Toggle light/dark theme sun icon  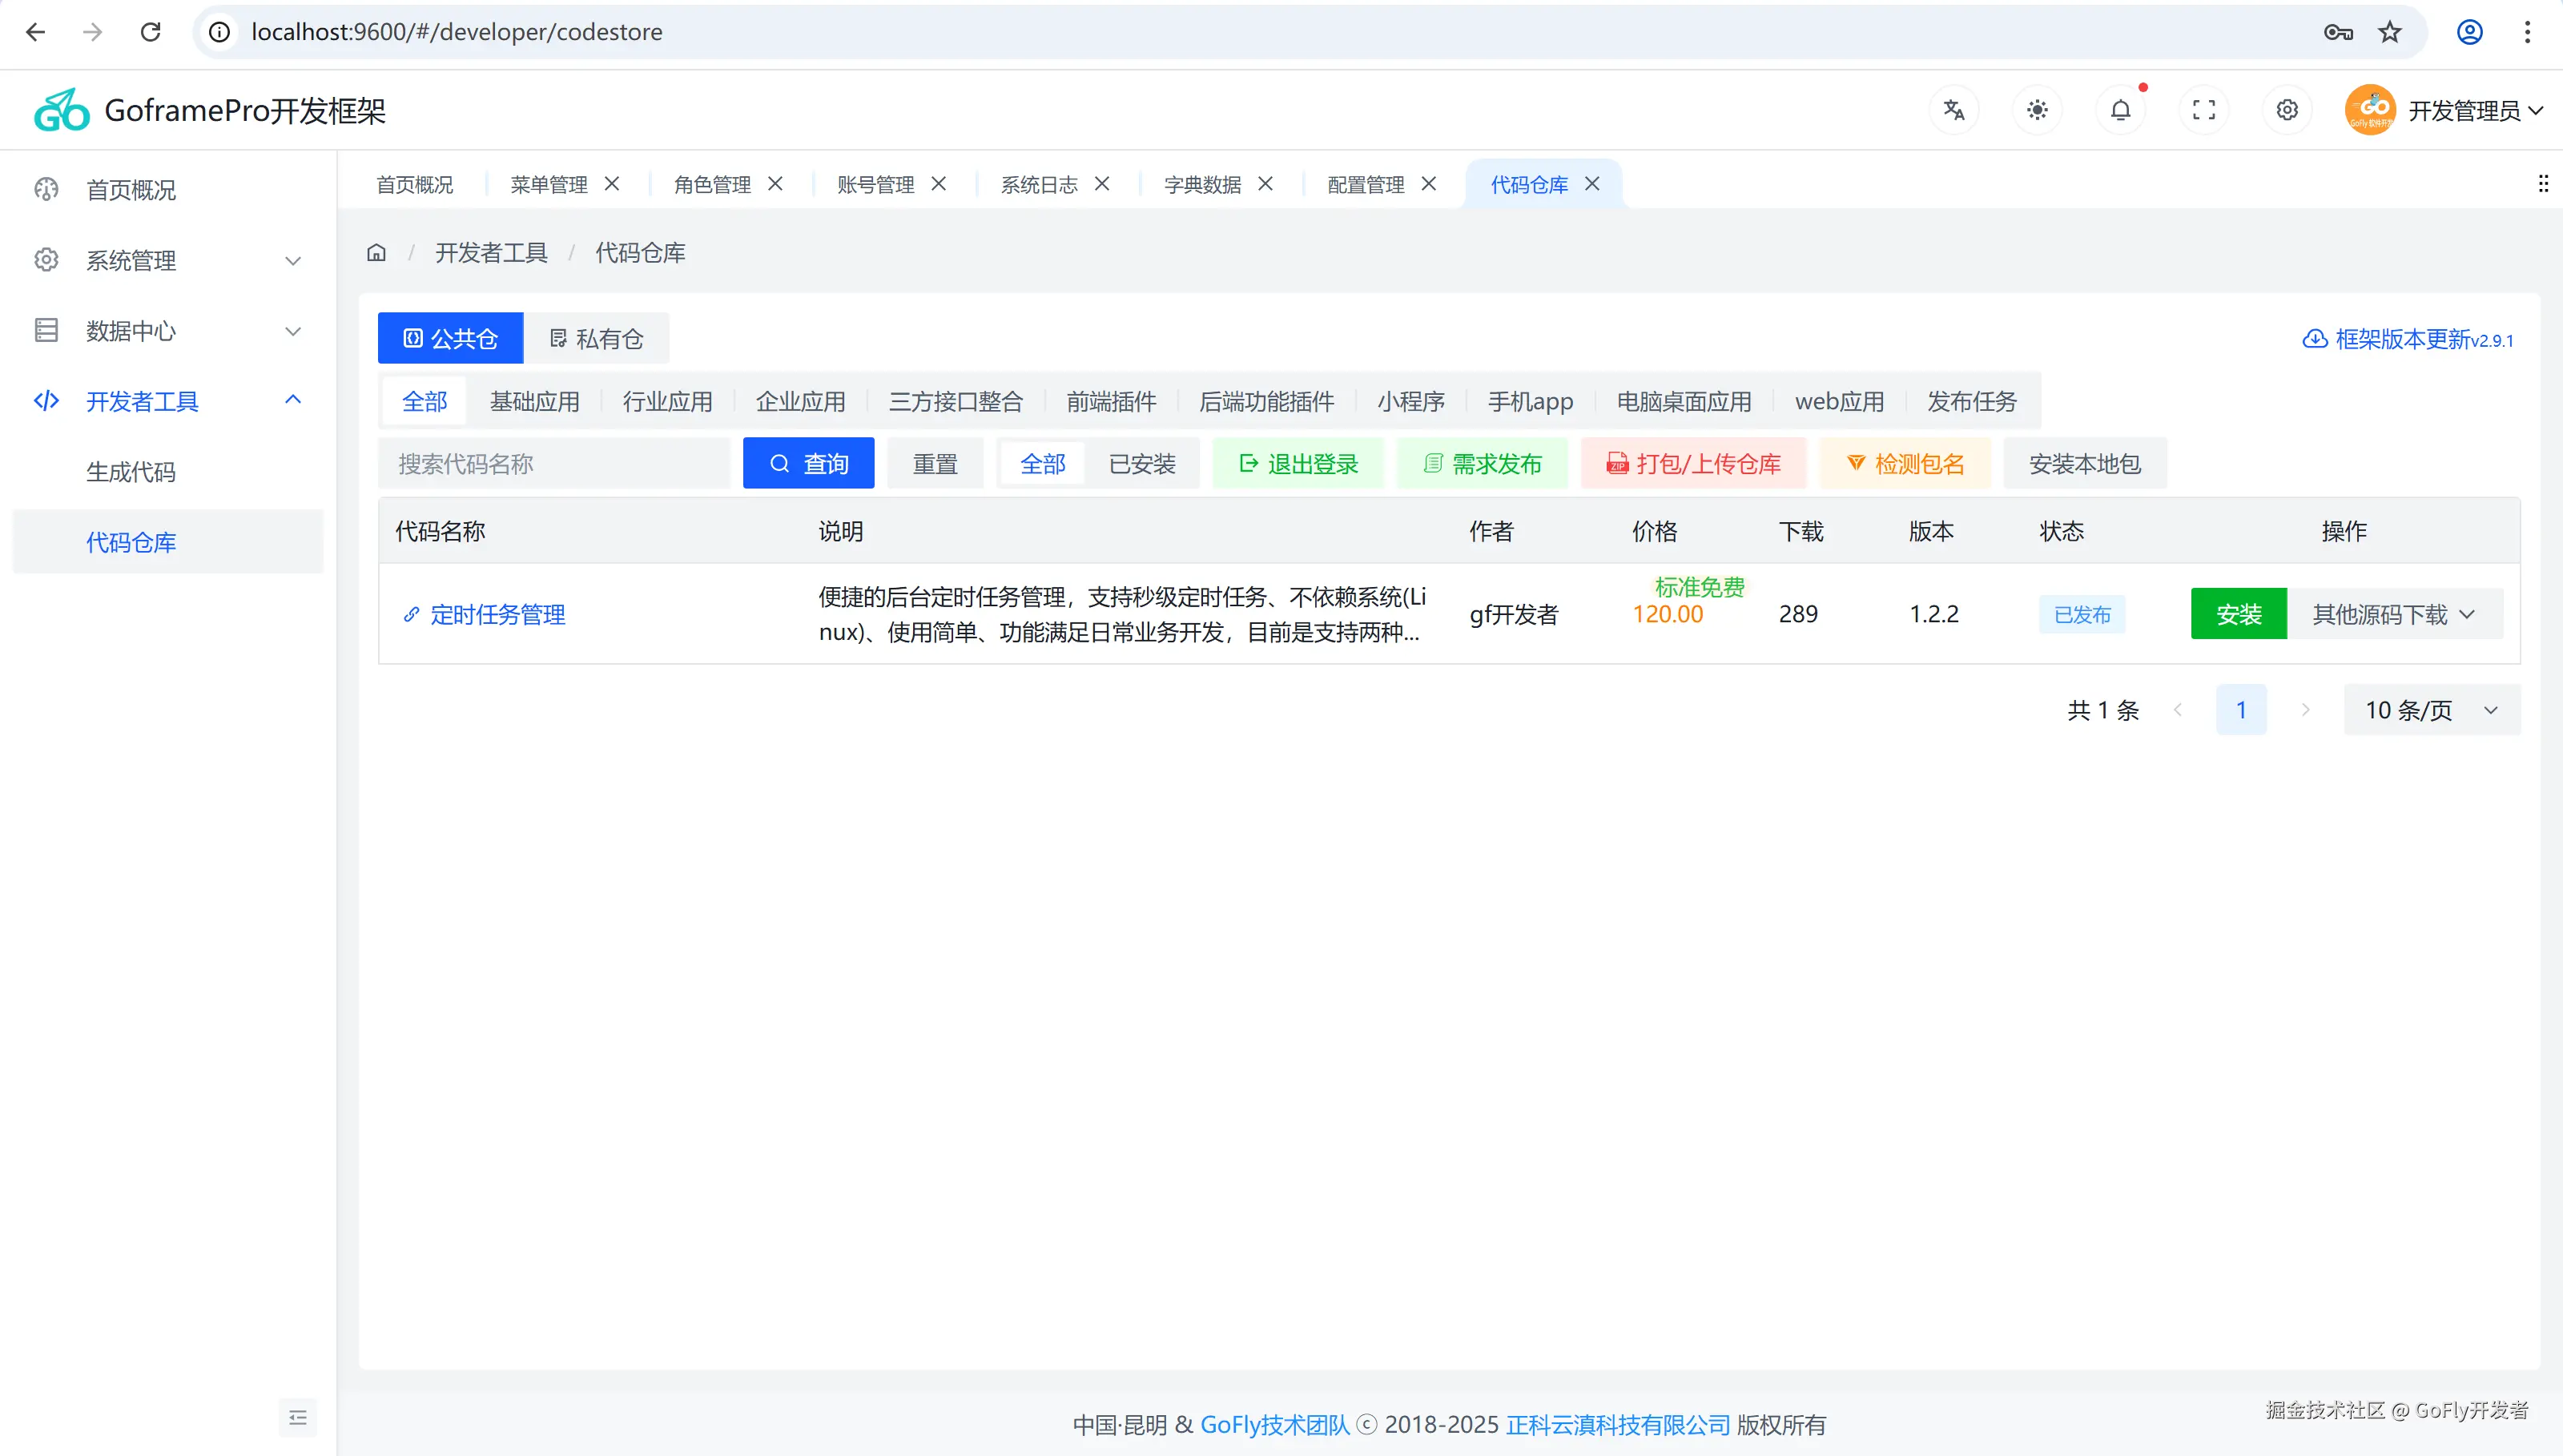click(x=2037, y=110)
